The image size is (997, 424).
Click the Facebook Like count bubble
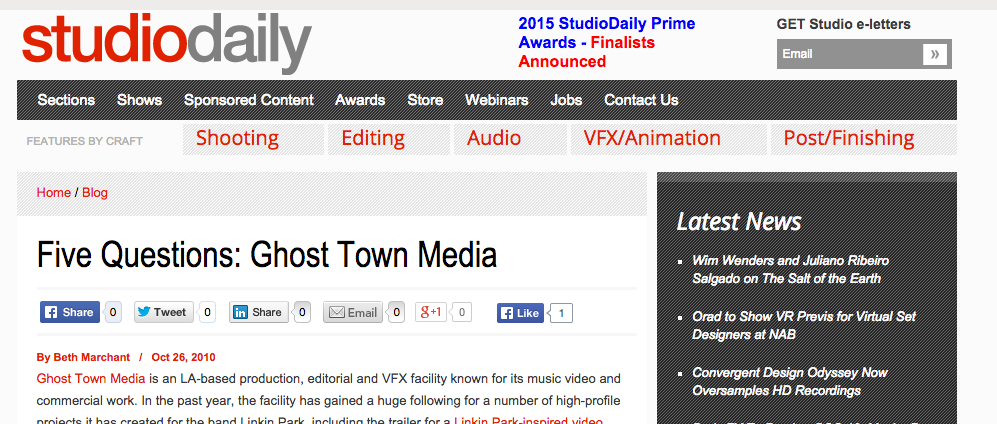[x=561, y=313]
